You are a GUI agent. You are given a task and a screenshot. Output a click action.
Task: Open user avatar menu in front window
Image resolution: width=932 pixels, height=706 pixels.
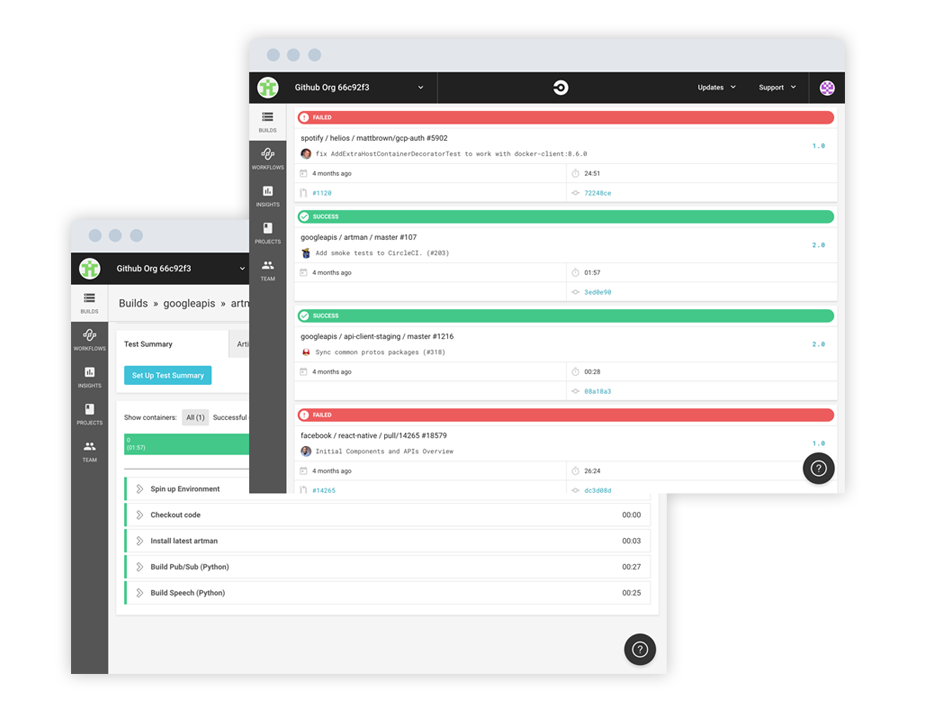point(827,87)
